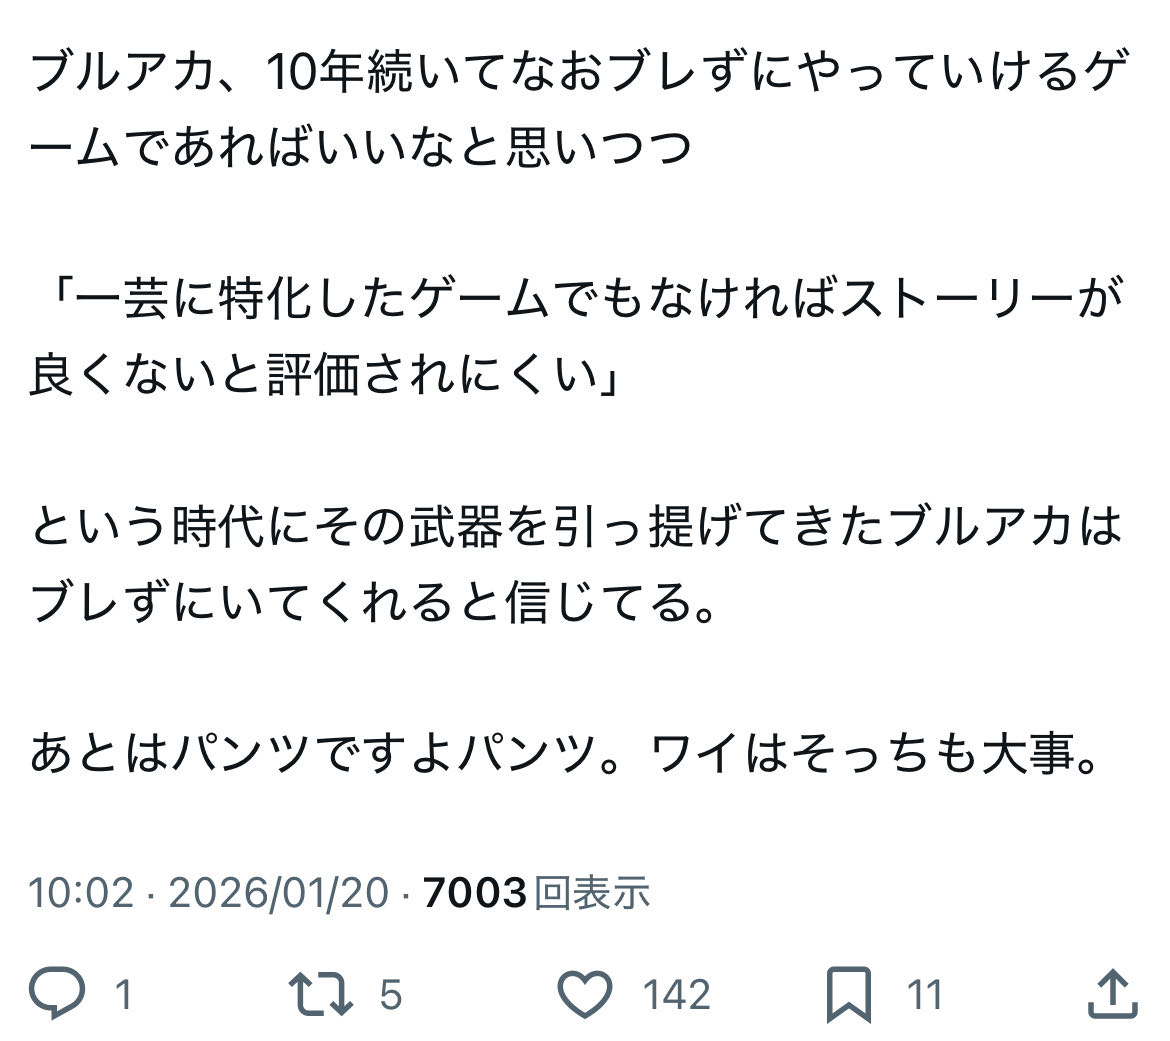
Task: Click the paragraph beginning という時代にその武器を
Action: click(x=574, y=528)
